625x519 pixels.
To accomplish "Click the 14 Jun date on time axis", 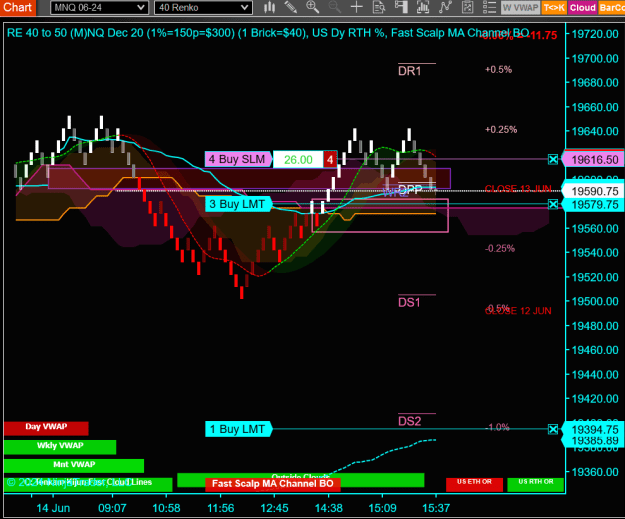I will pyautogui.click(x=53, y=509).
